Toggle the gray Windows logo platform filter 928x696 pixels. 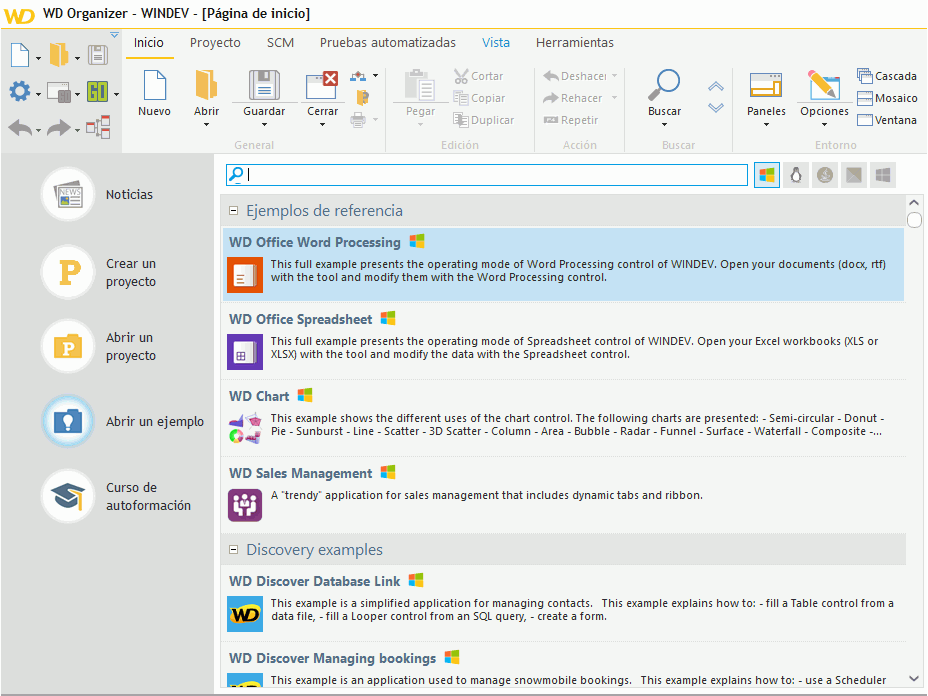click(883, 175)
